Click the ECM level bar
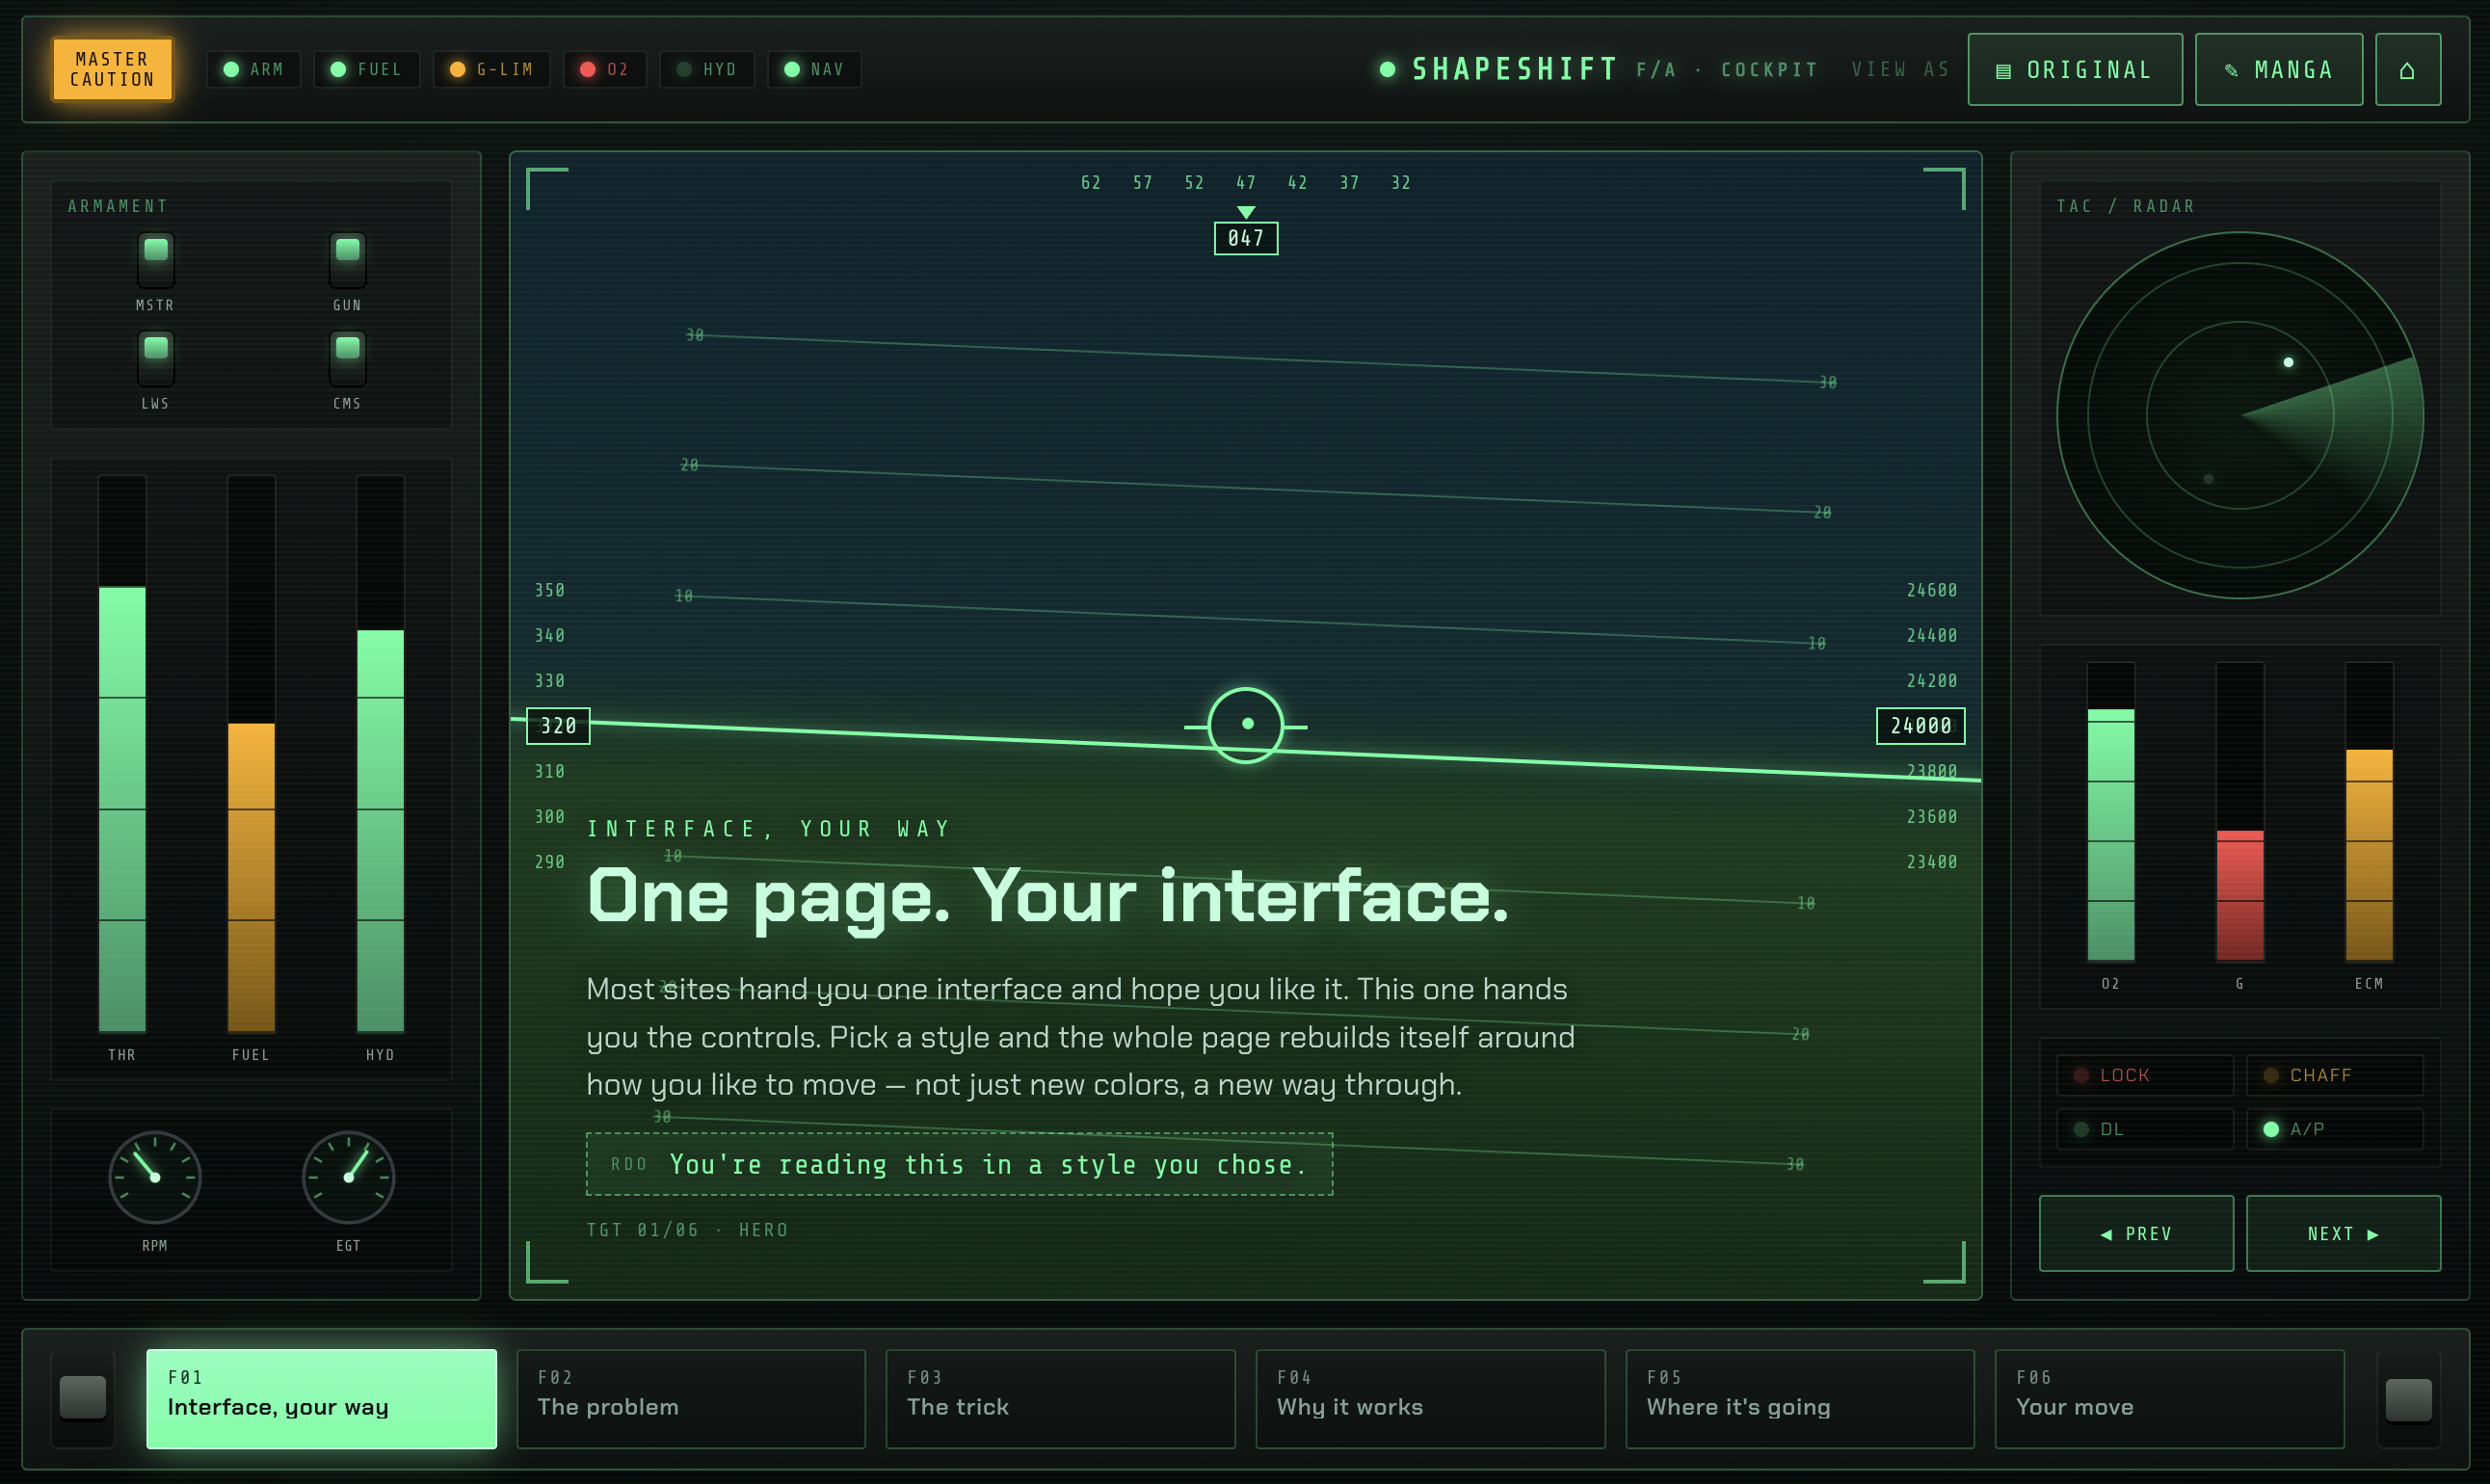2490x1484 pixels. [2368, 811]
